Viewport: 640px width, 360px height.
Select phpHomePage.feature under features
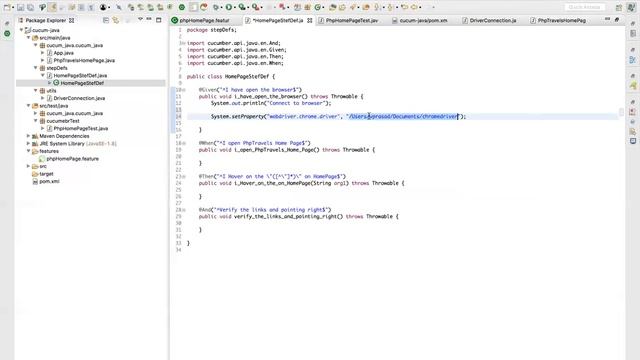click(x=72, y=158)
